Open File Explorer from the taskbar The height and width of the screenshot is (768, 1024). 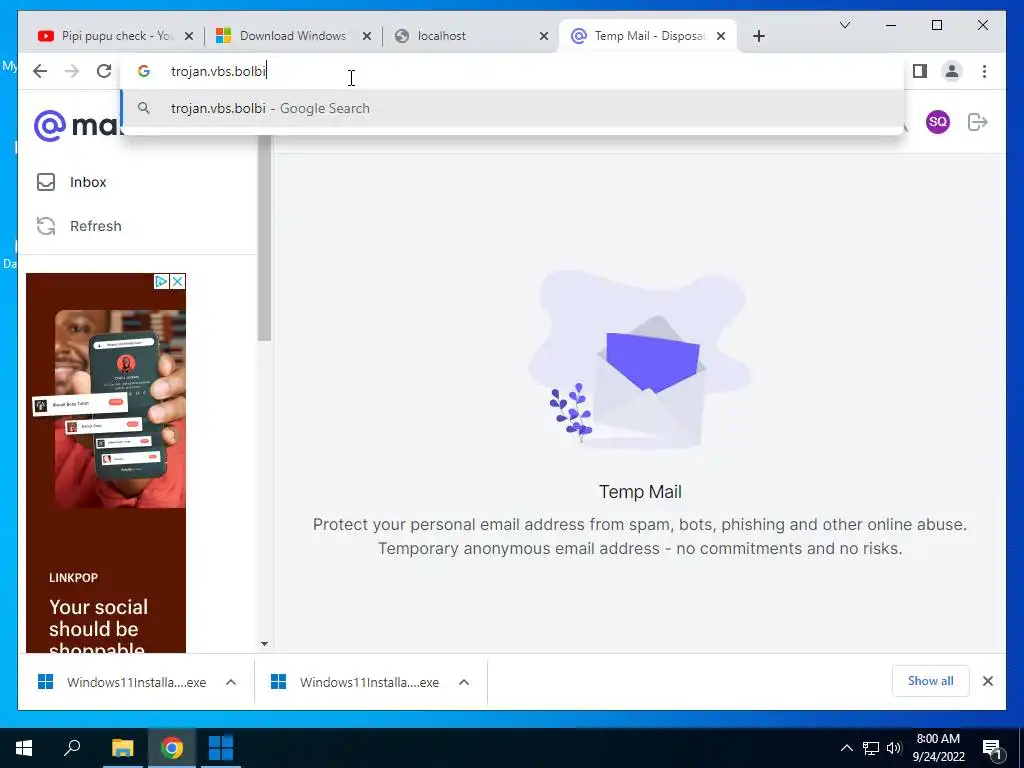(x=122, y=748)
